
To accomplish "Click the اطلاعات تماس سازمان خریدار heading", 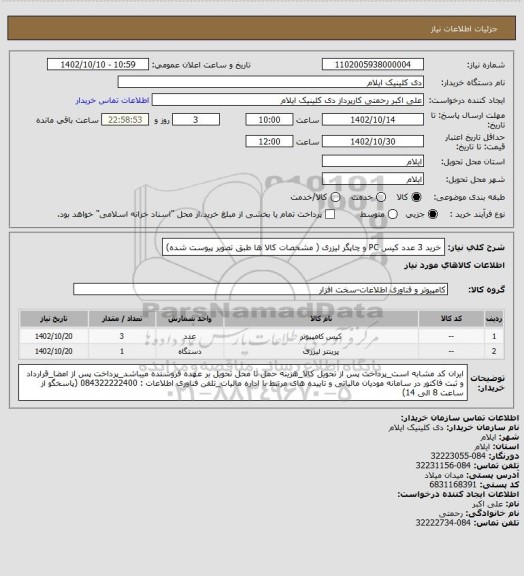I will [x=460, y=418].
